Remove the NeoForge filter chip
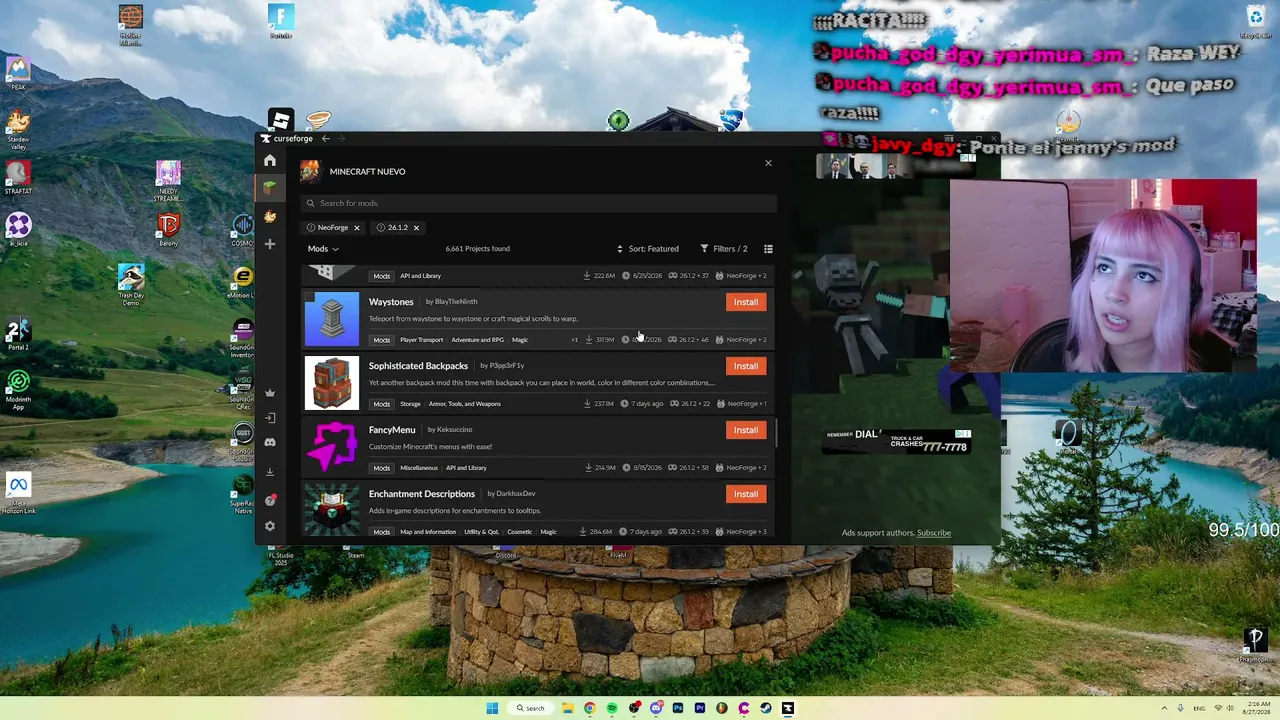Image resolution: width=1280 pixels, height=720 pixels. (356, 228)
